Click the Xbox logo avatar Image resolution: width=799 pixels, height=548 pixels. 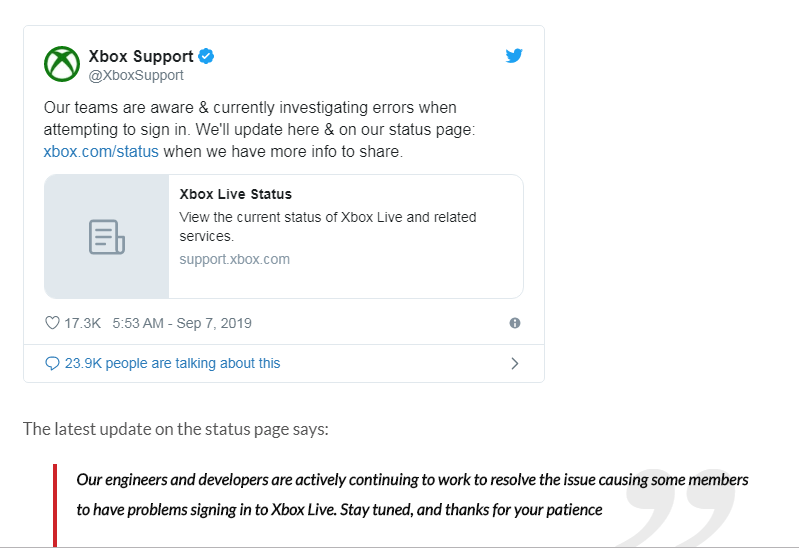(x=62, y=64)
